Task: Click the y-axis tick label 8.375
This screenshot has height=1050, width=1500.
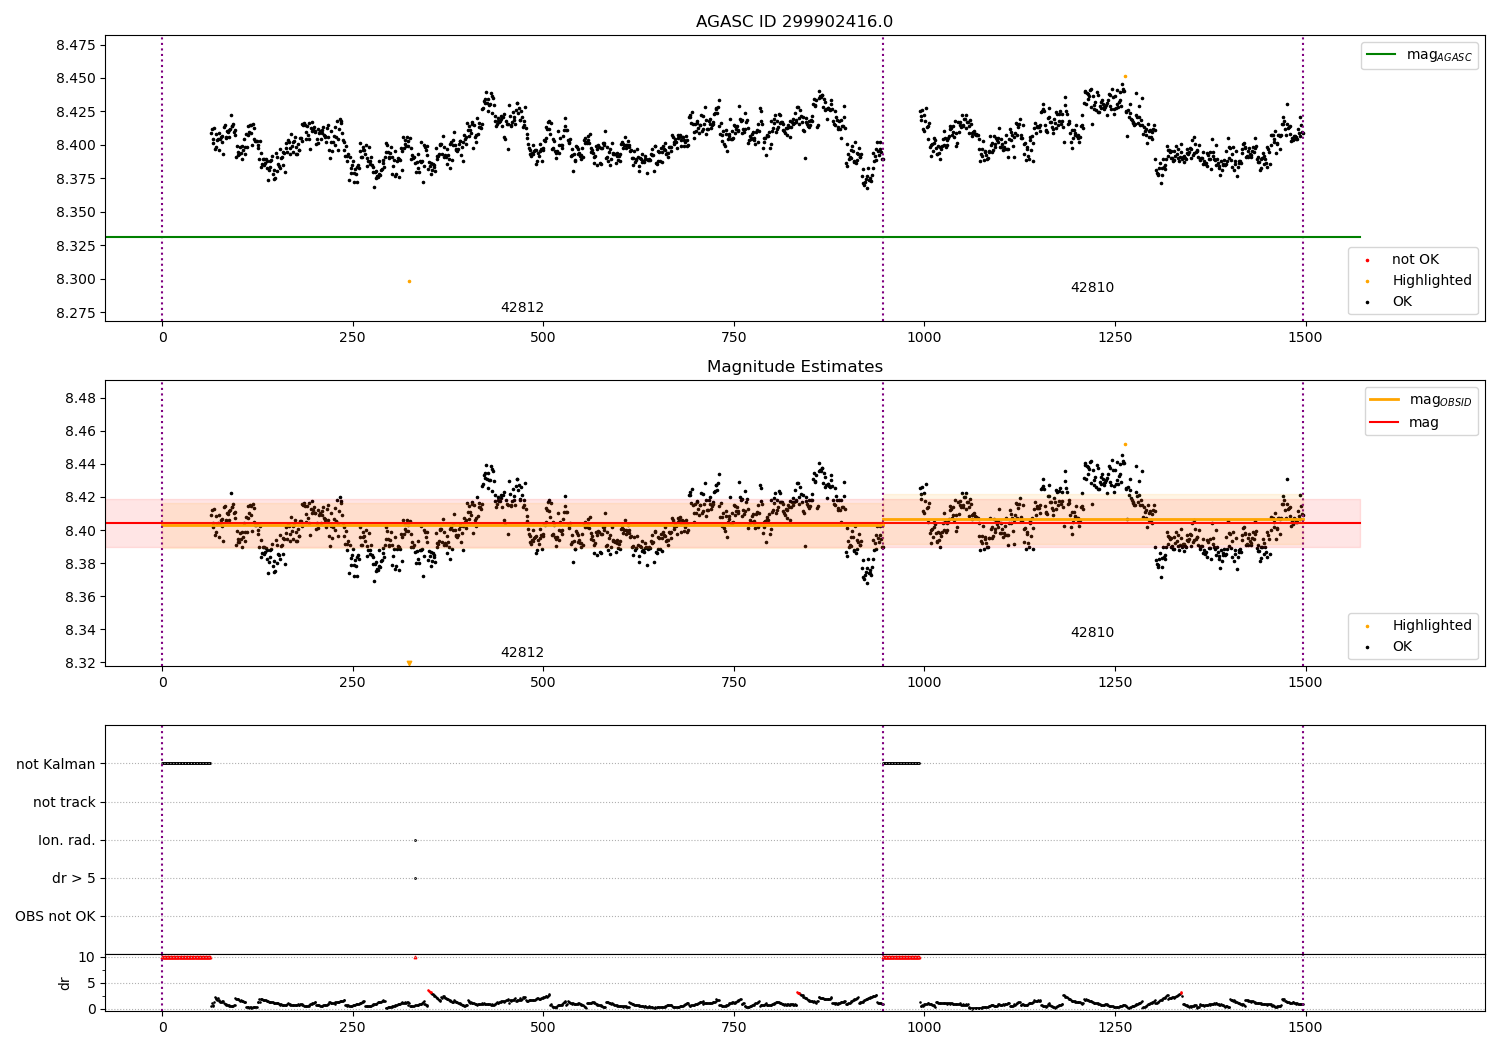Action: coord(75,179)
